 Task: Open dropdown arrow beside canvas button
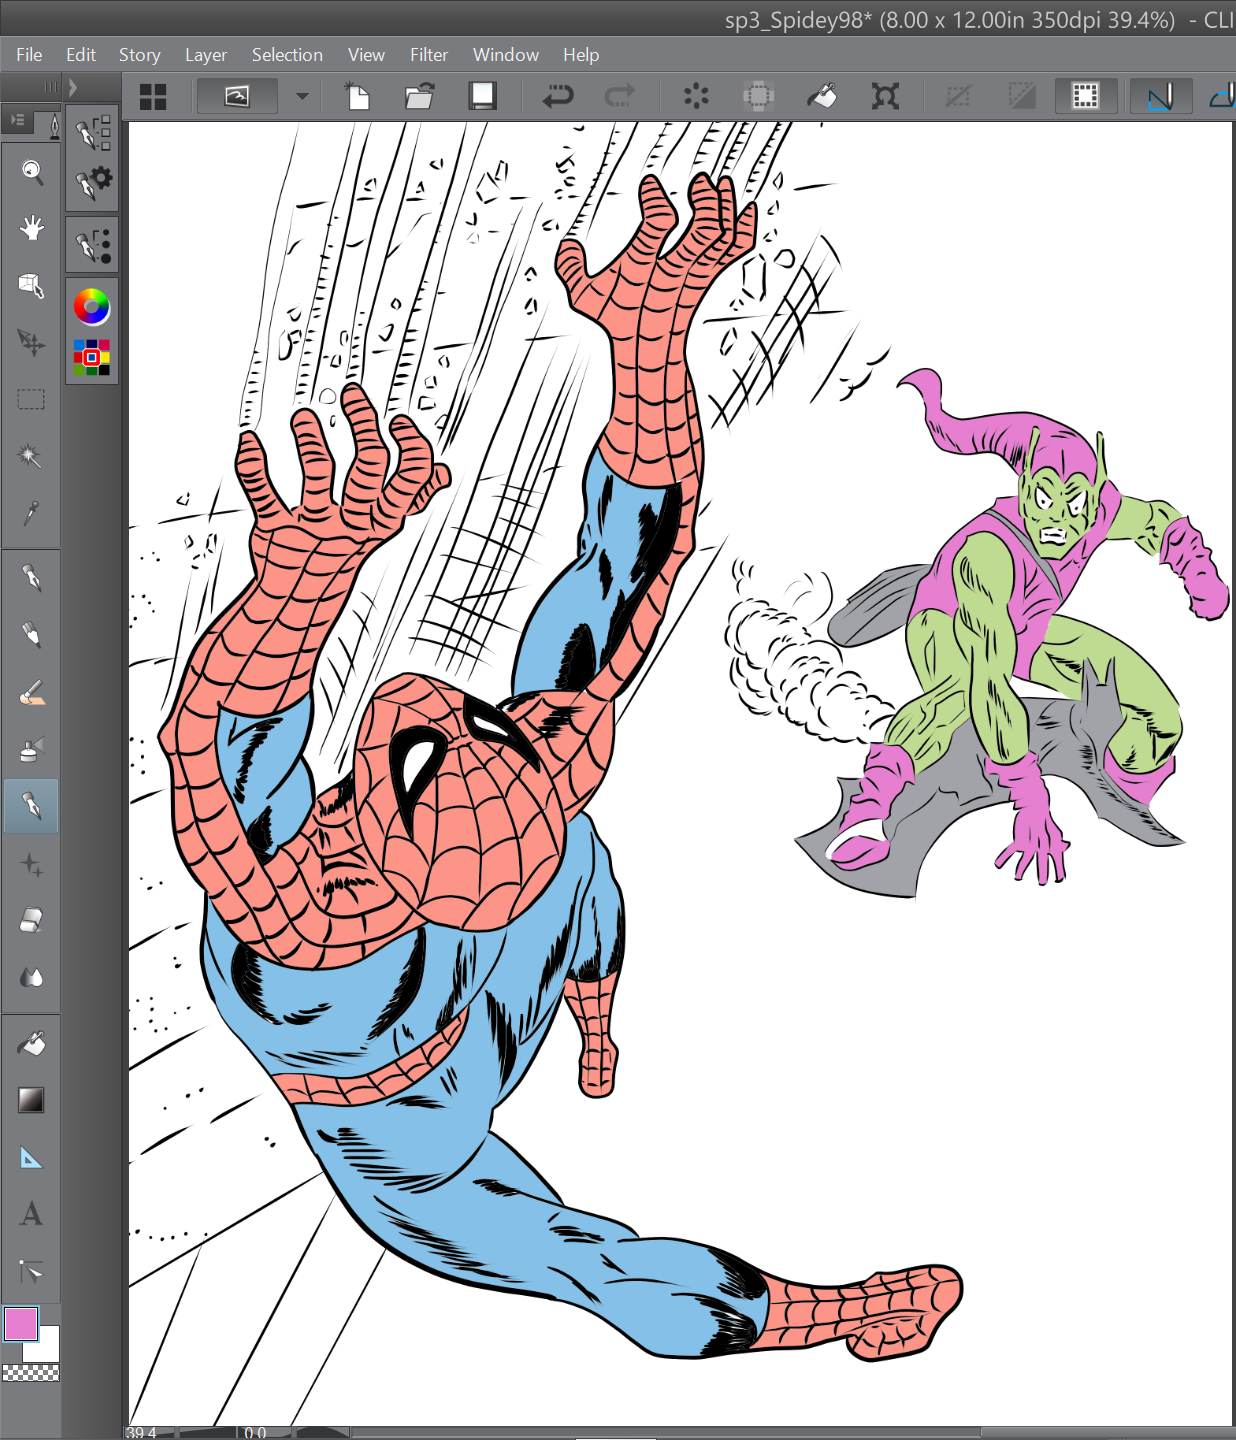tap(302, 97)
